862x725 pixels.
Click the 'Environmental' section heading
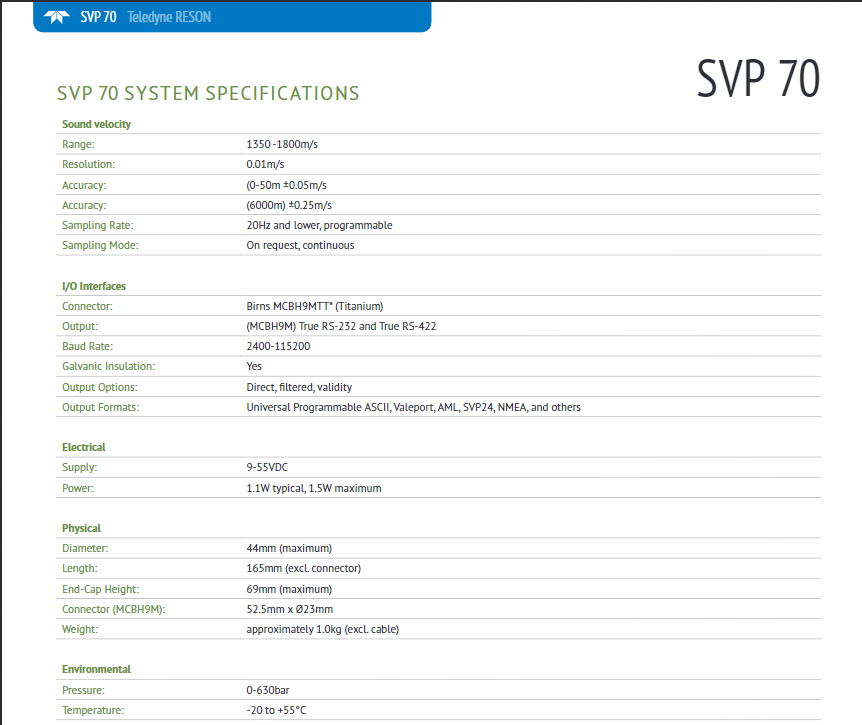96,669
